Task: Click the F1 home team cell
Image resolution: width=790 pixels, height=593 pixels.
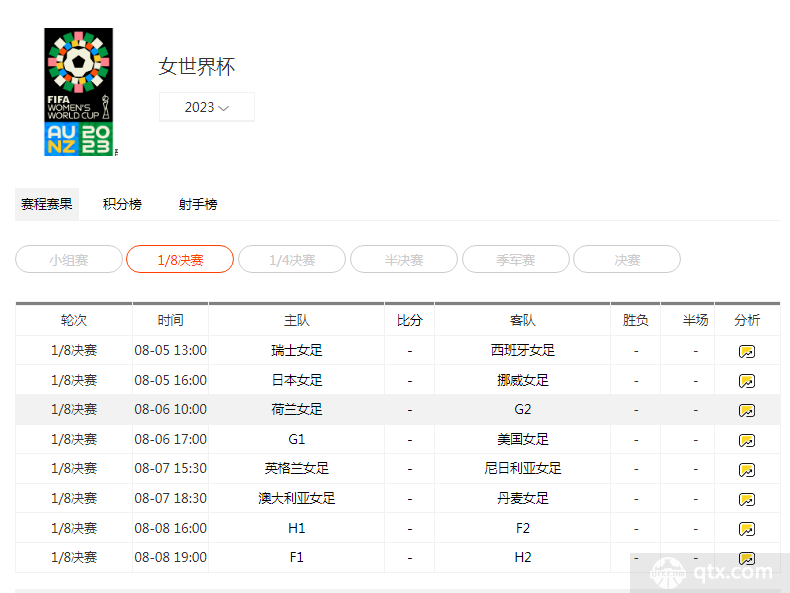Action: point(297,557)
